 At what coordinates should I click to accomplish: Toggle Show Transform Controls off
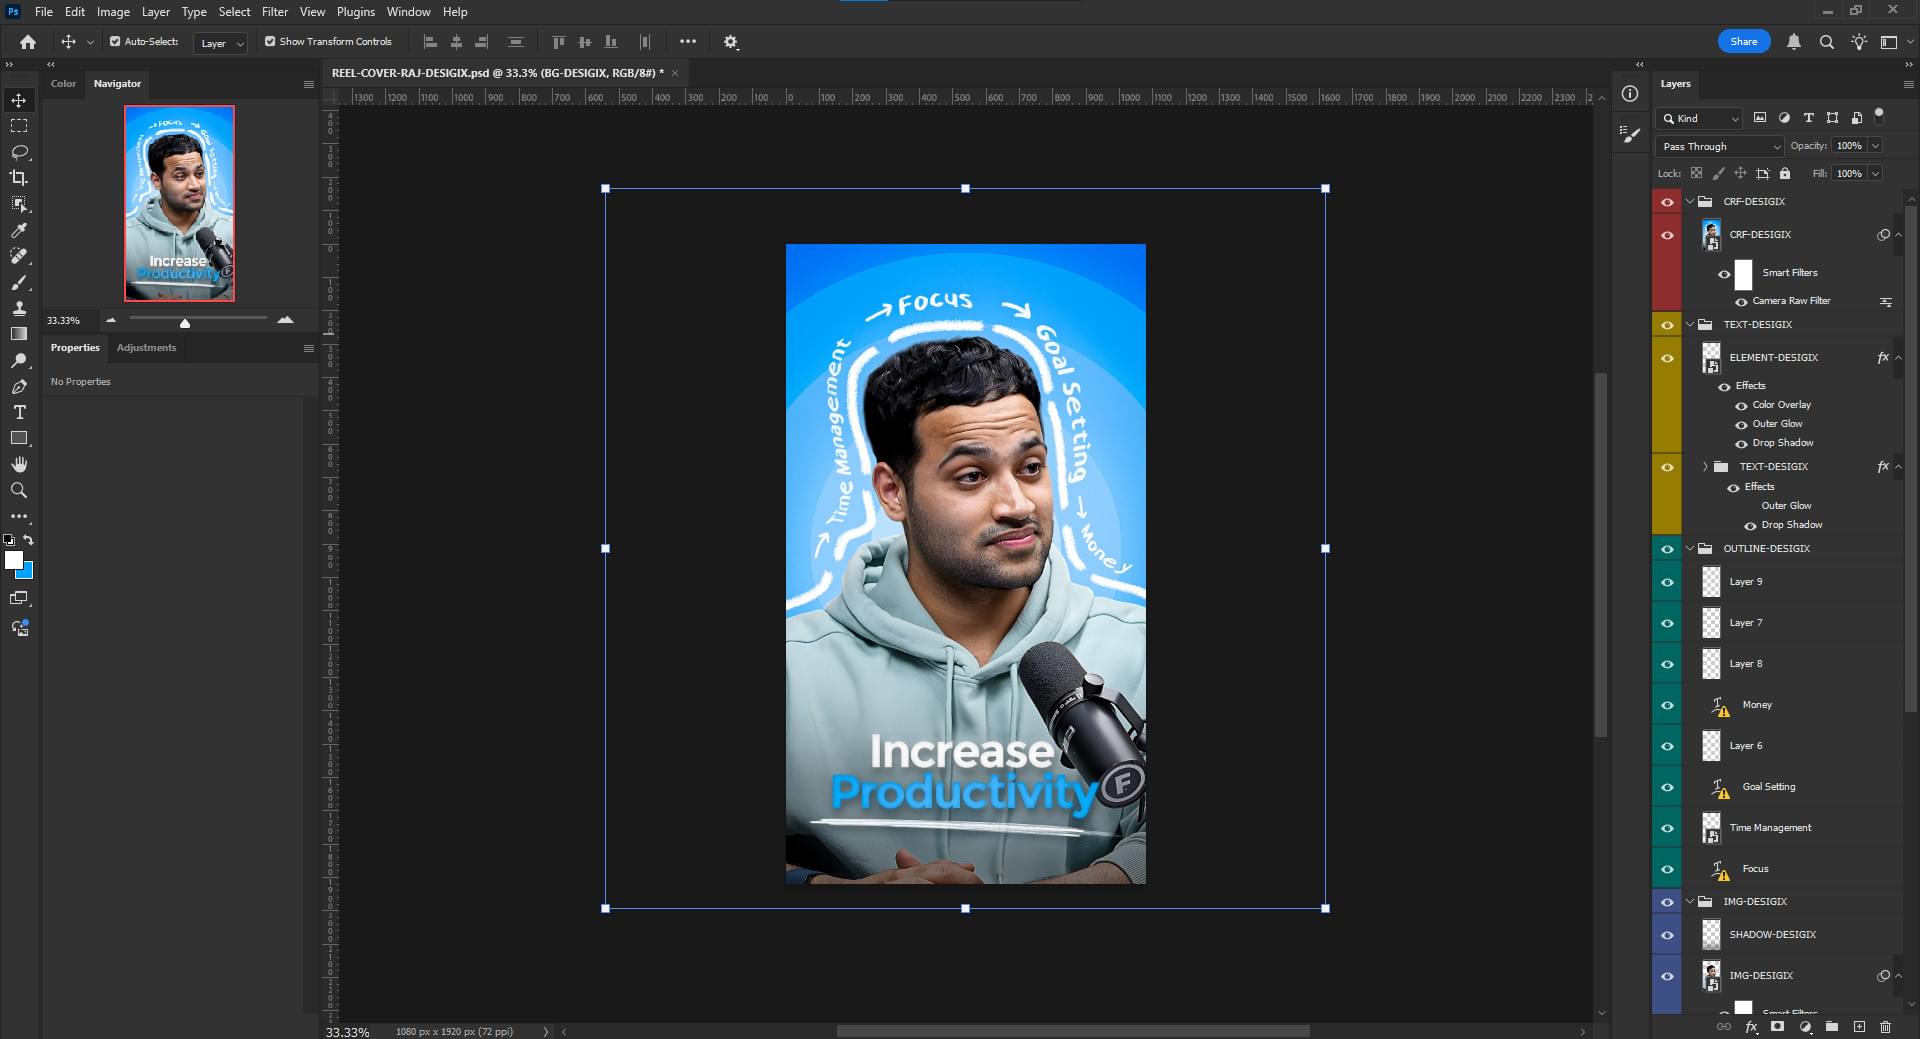(x=269, y=42)
